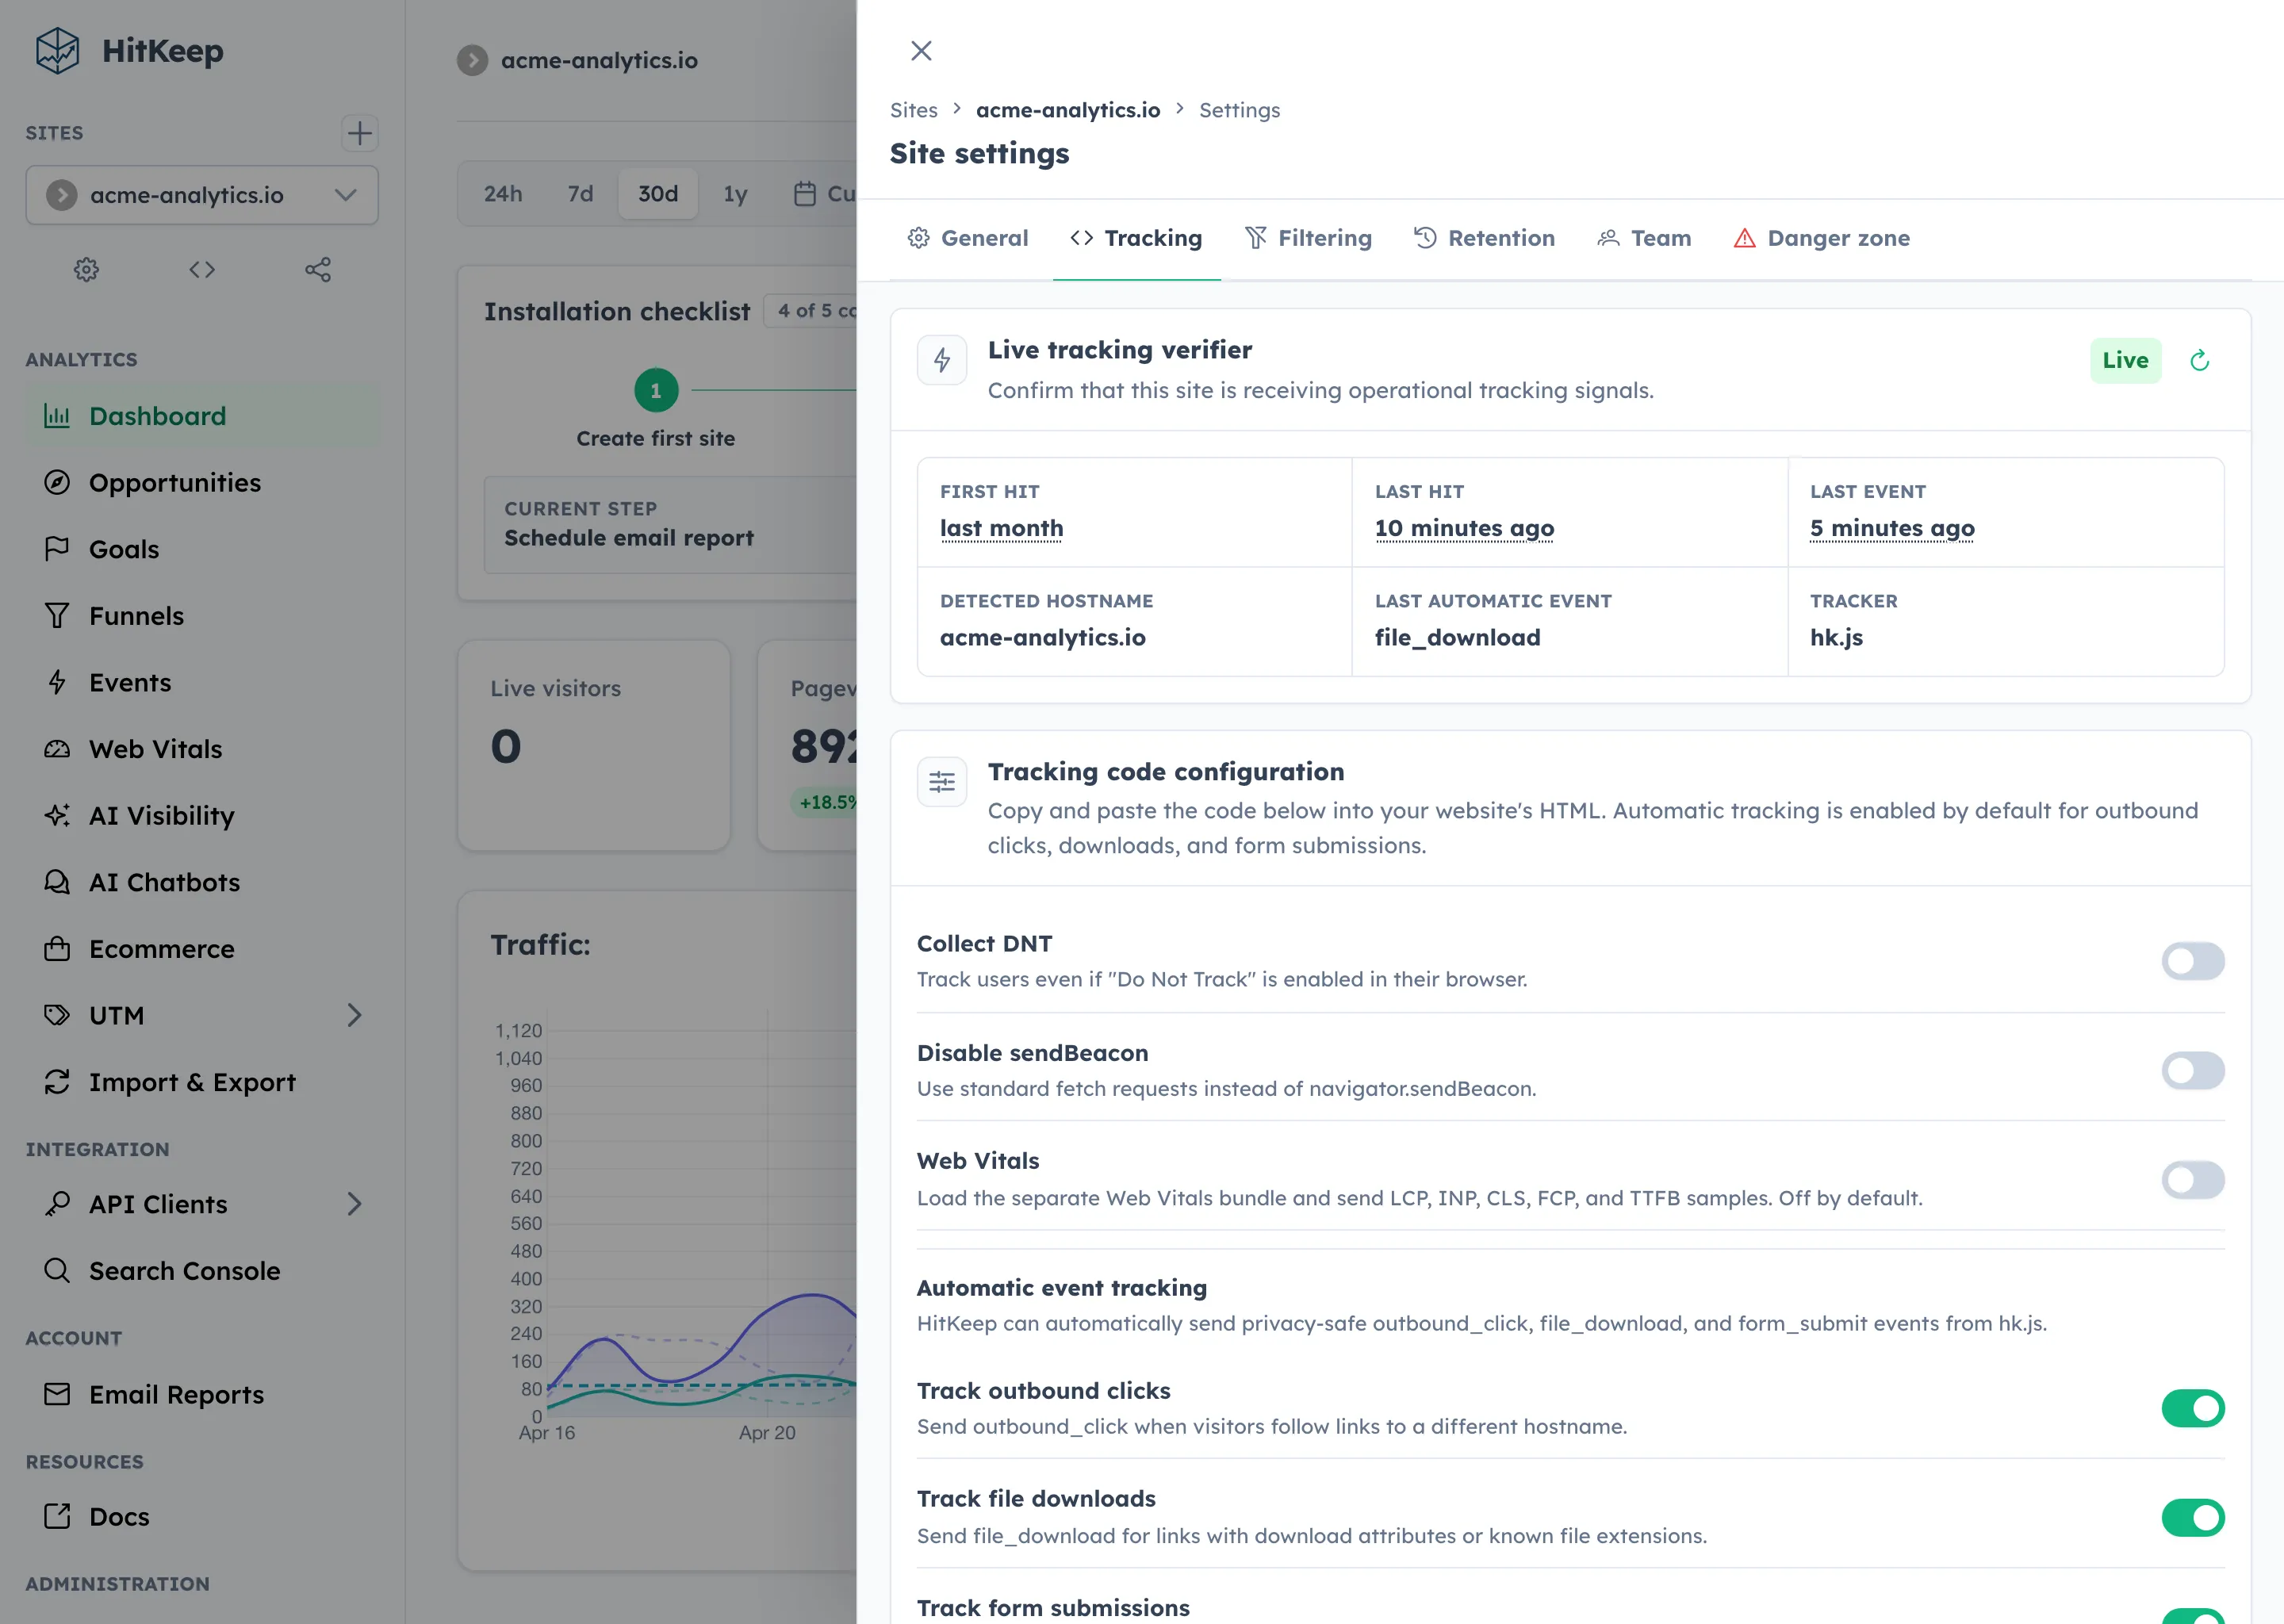The width and height of the screenshot is (2284, 1624).
Task: Click the 'file_download' automatic event value
Action: (x=1457, y=637)
